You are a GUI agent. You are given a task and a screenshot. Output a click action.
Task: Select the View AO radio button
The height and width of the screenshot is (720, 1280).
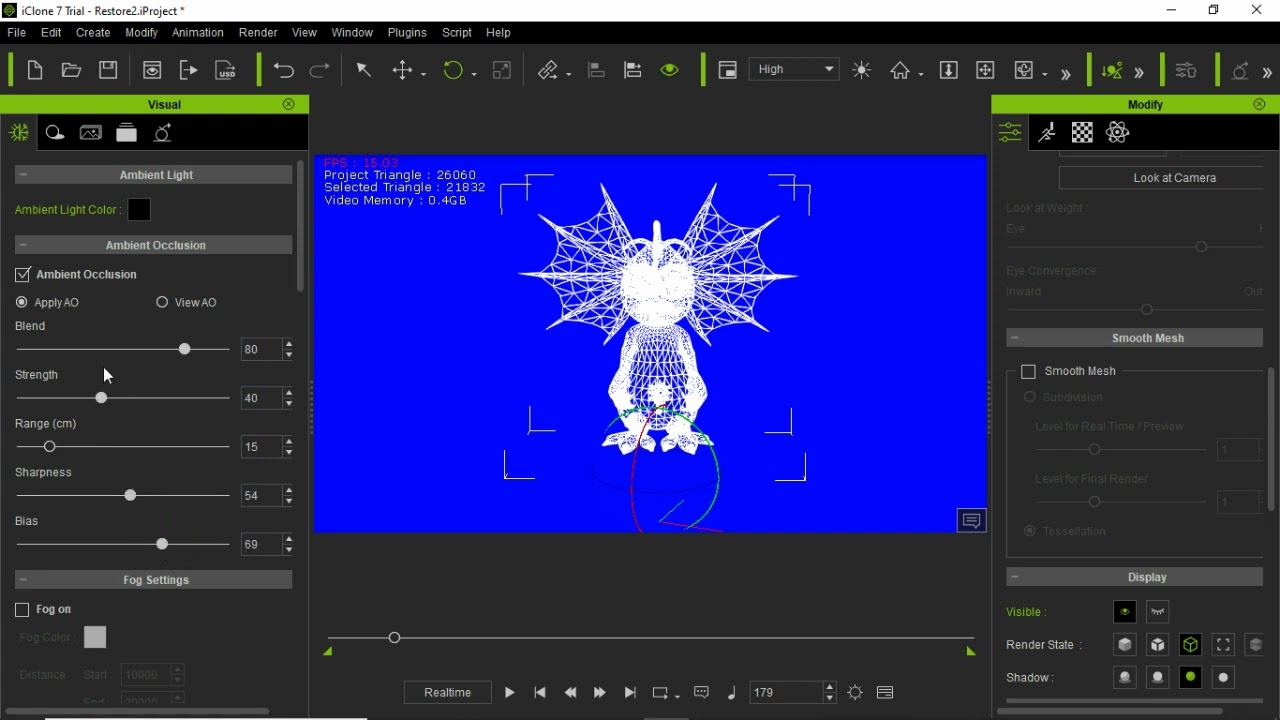coord(162,302)
